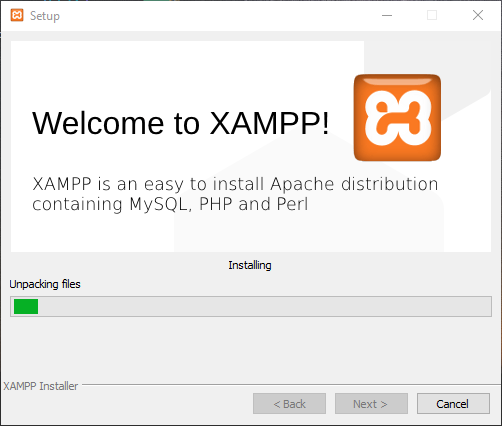Close the Setup window
This screenshot has height=426, width=502.
478,15
